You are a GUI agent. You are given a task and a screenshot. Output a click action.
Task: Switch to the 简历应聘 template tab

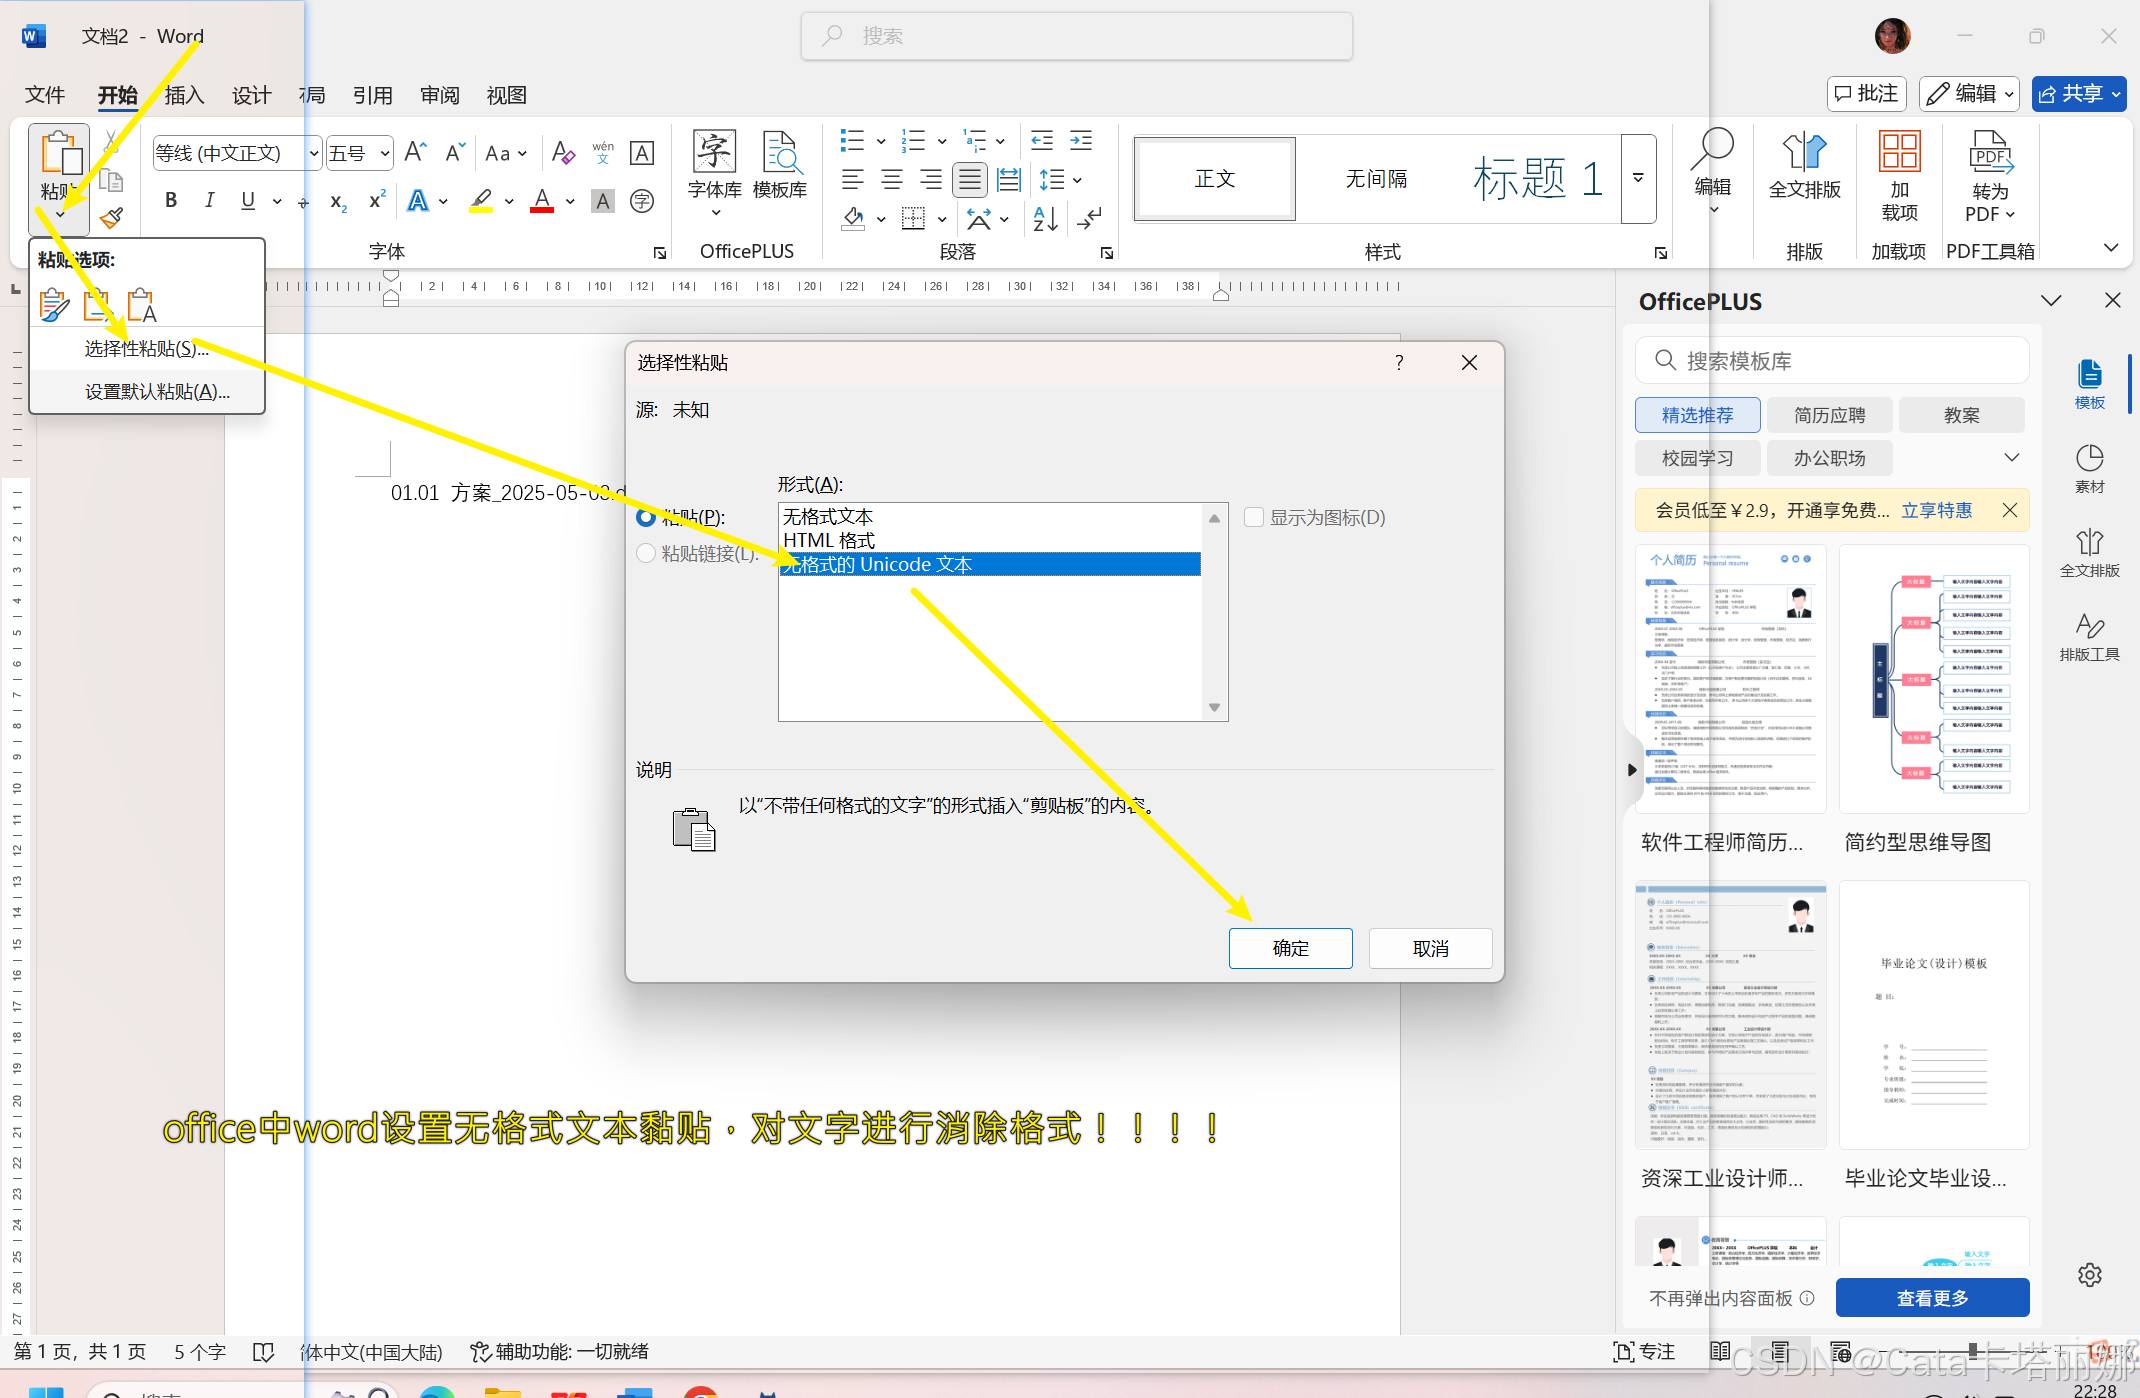(1829, 414)
